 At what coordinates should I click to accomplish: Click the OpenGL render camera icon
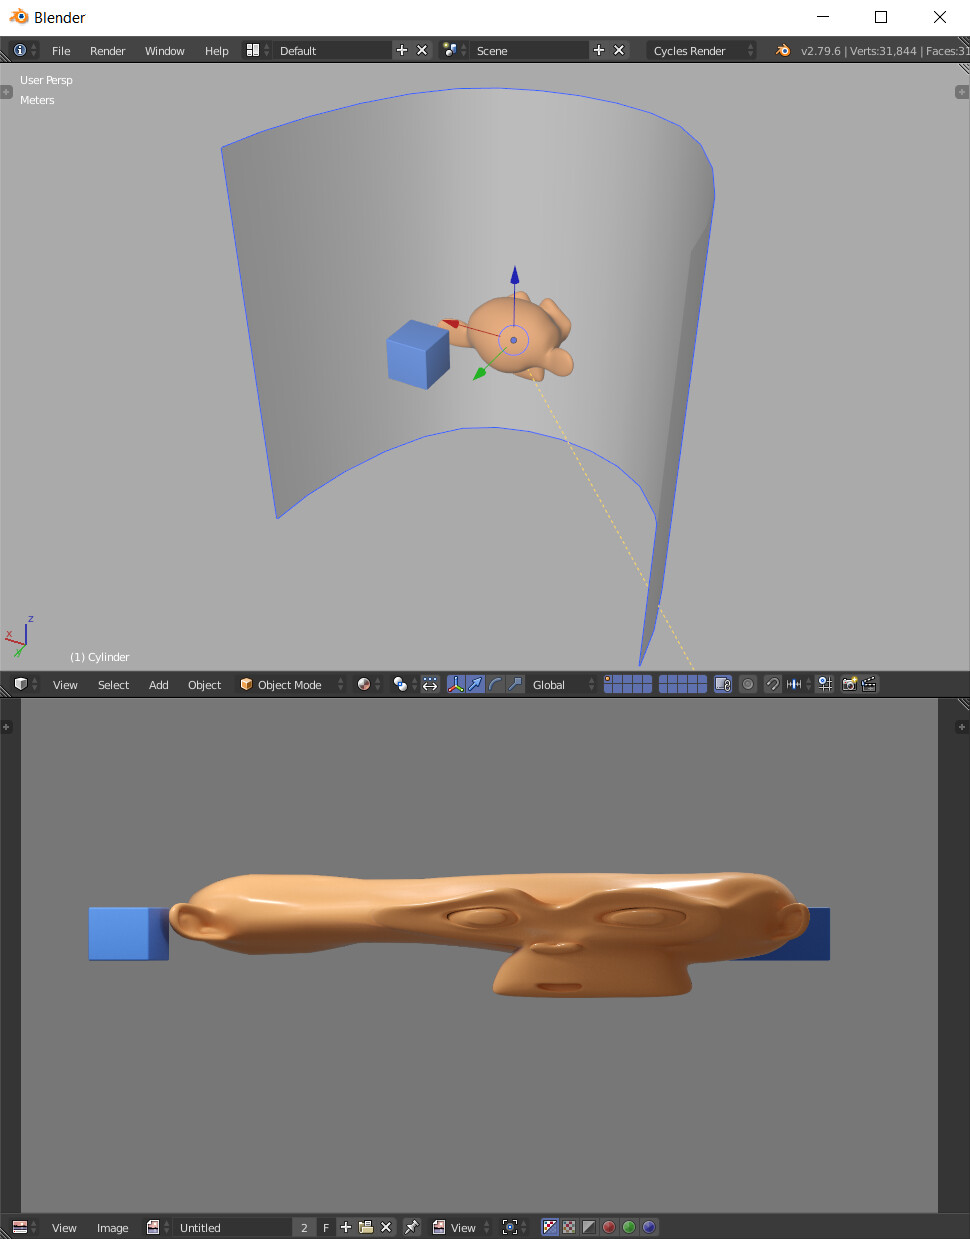850,684
